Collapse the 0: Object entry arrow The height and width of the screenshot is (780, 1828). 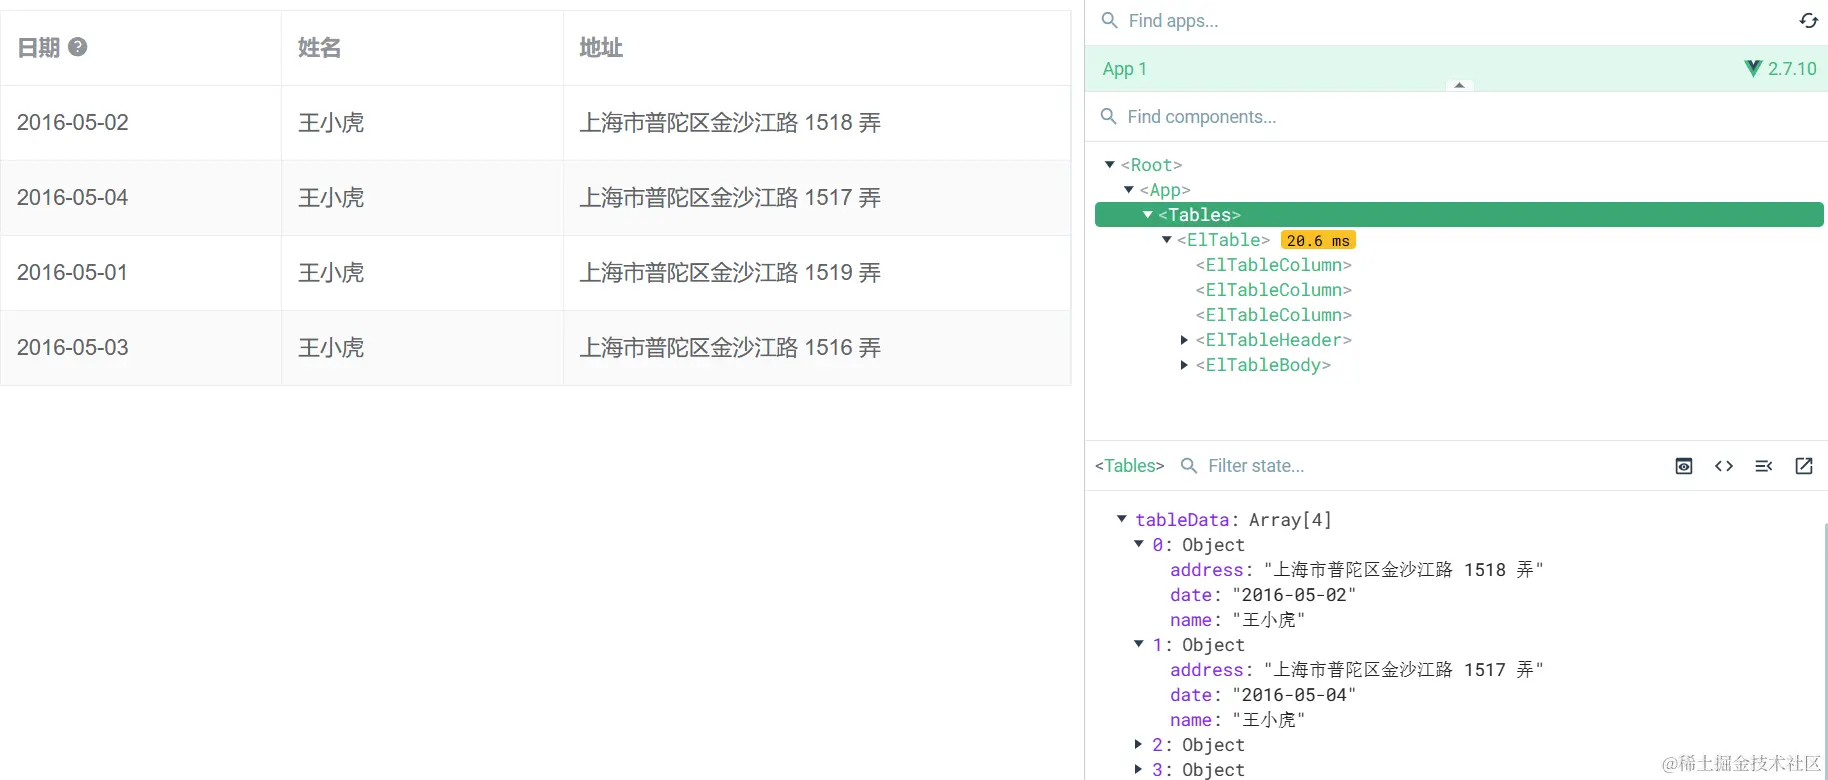[x=1139, y=544]
